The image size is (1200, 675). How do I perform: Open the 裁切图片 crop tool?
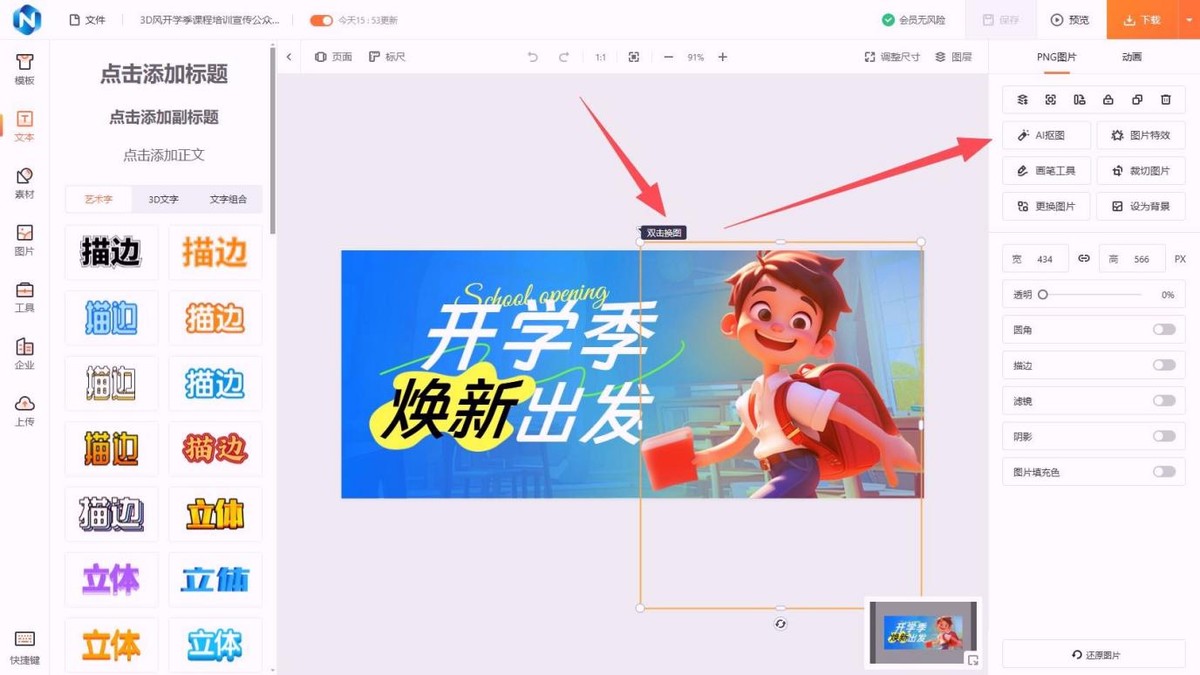coord(1141,170)
